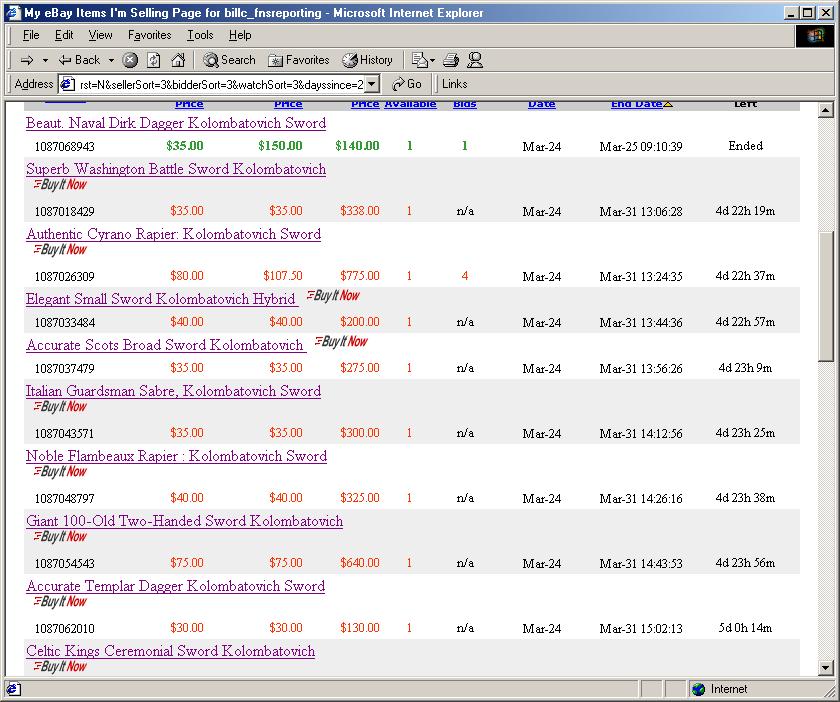Viewport: 840px width, 702px height.
Task: Open Superb Washington Battle Sword Kolombatovich listing
Action: (176, 169)
